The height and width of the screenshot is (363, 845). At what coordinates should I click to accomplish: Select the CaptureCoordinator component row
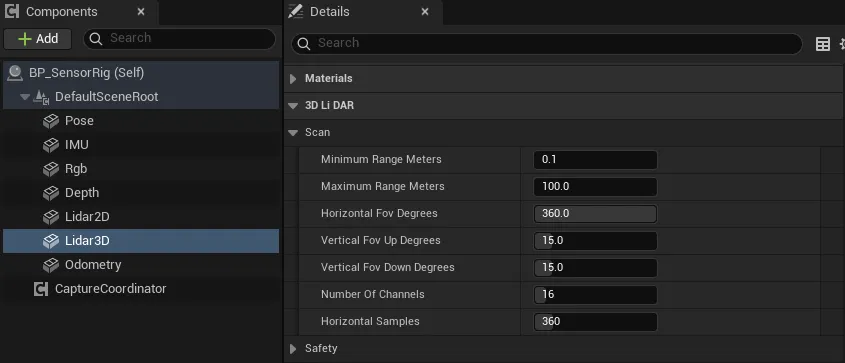(x=141, y=289)
